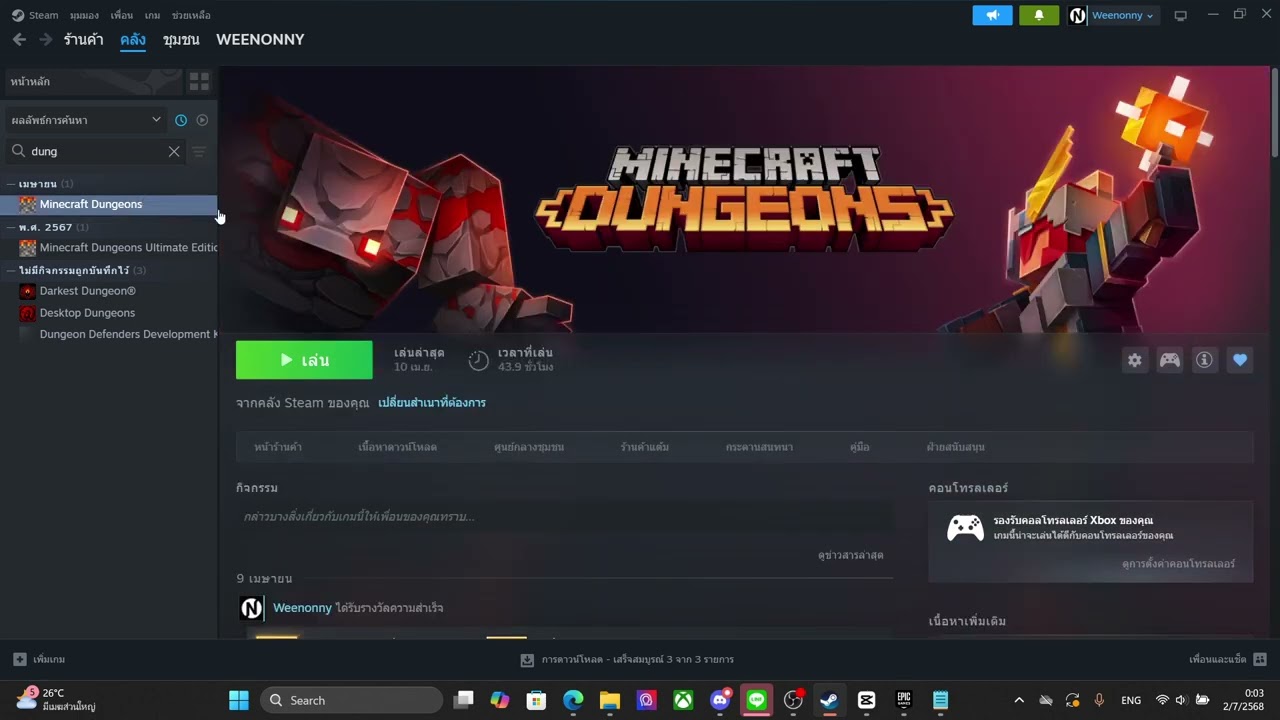This screenshot has height=720, width=1280.
Task: Open เนื้อหาดาวน์โหลด DLC tab
Action: pyautogui.click(x=397, y=447)
